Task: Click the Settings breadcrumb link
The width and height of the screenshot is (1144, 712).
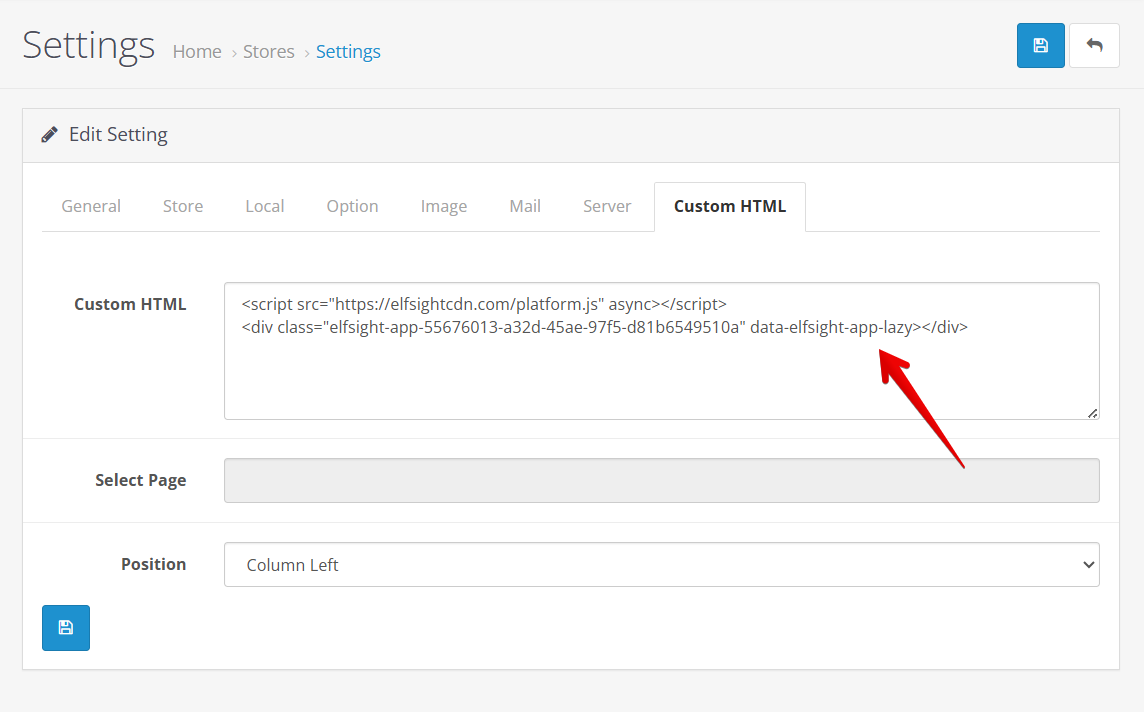Action: click(x=348, y=52)
